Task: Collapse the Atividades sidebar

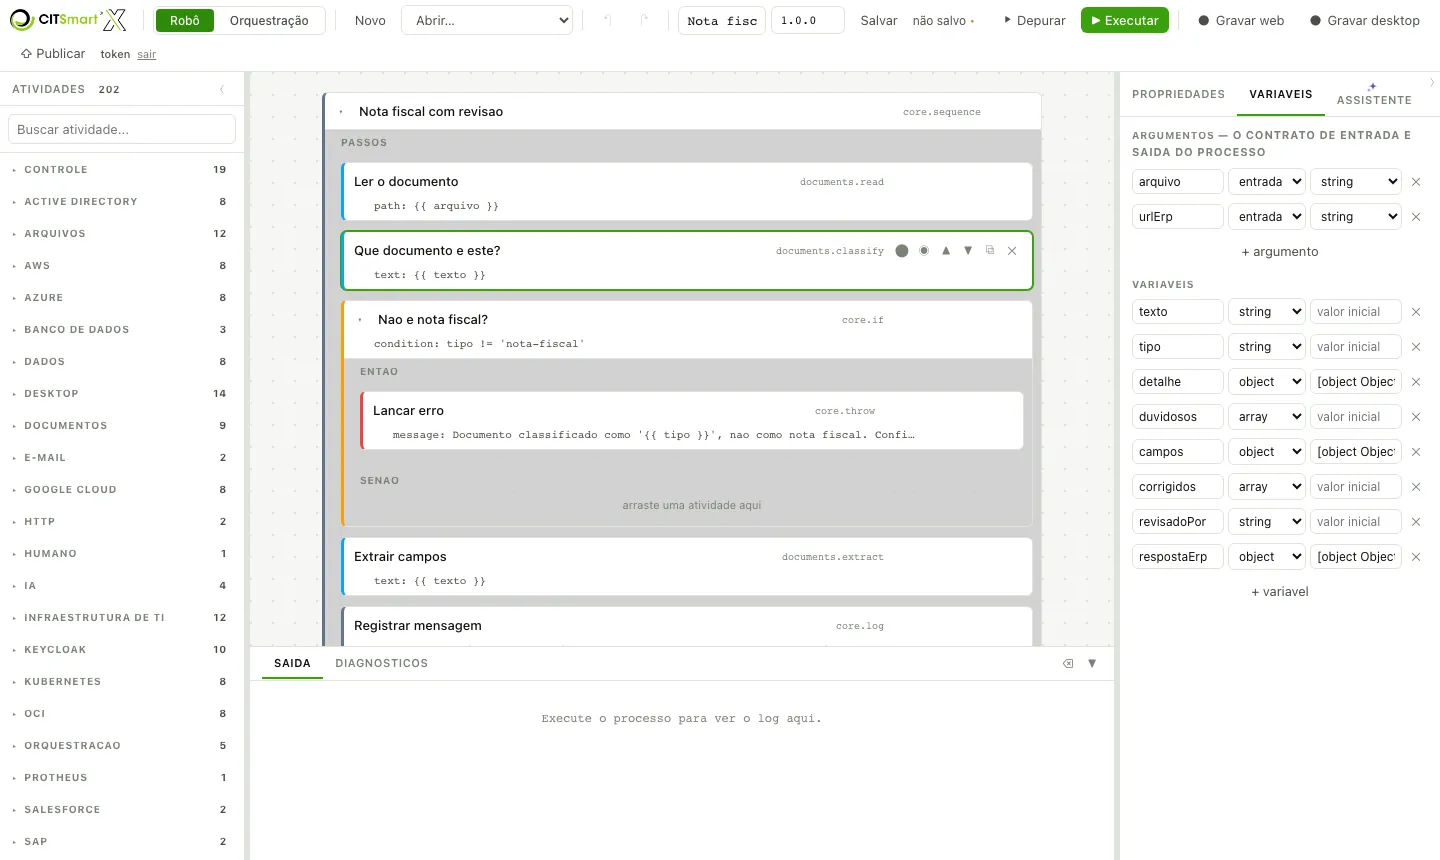Action: pyautogui.click(x=222, y=89)
